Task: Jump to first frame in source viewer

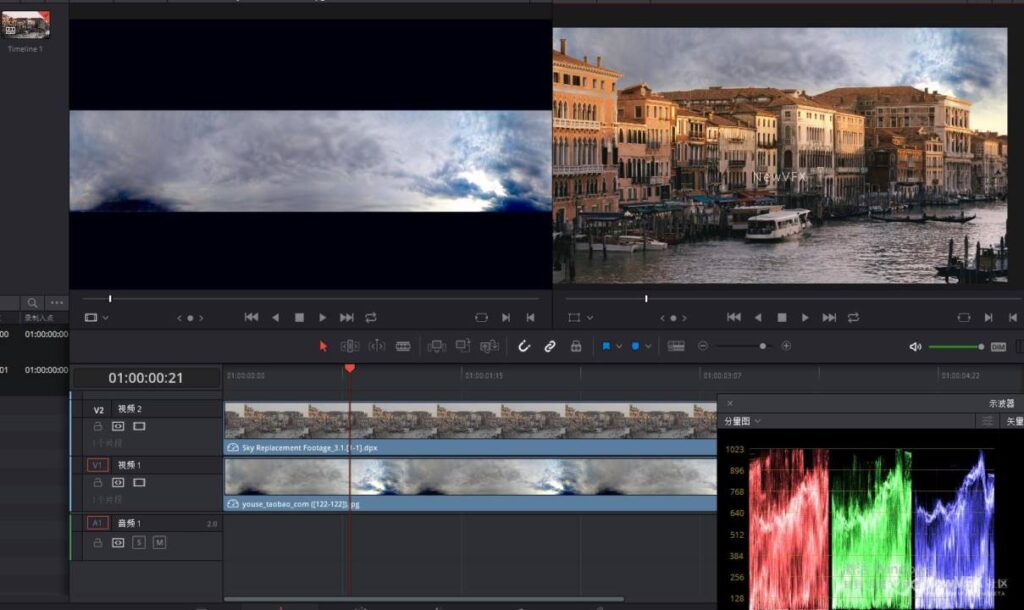Action: [x=251, y=317]
